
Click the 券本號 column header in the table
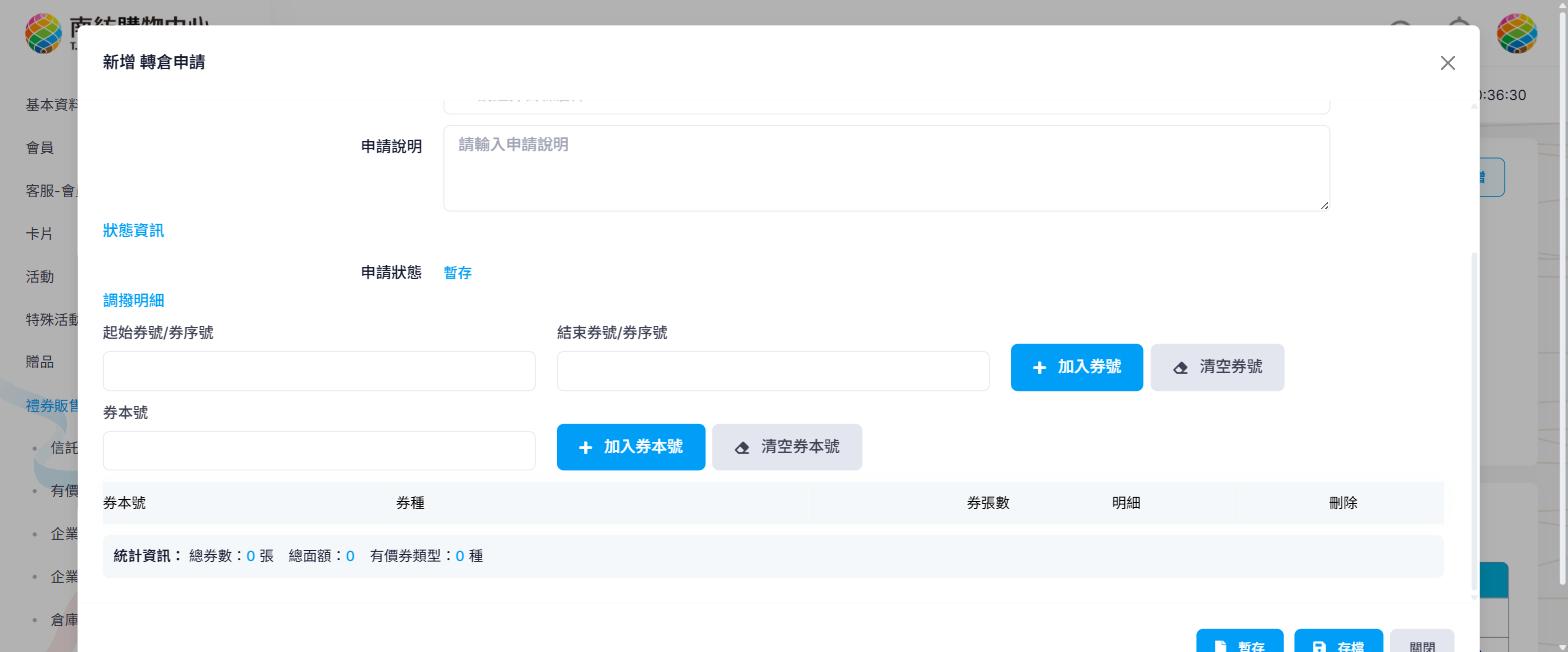(x=124, y=503)
